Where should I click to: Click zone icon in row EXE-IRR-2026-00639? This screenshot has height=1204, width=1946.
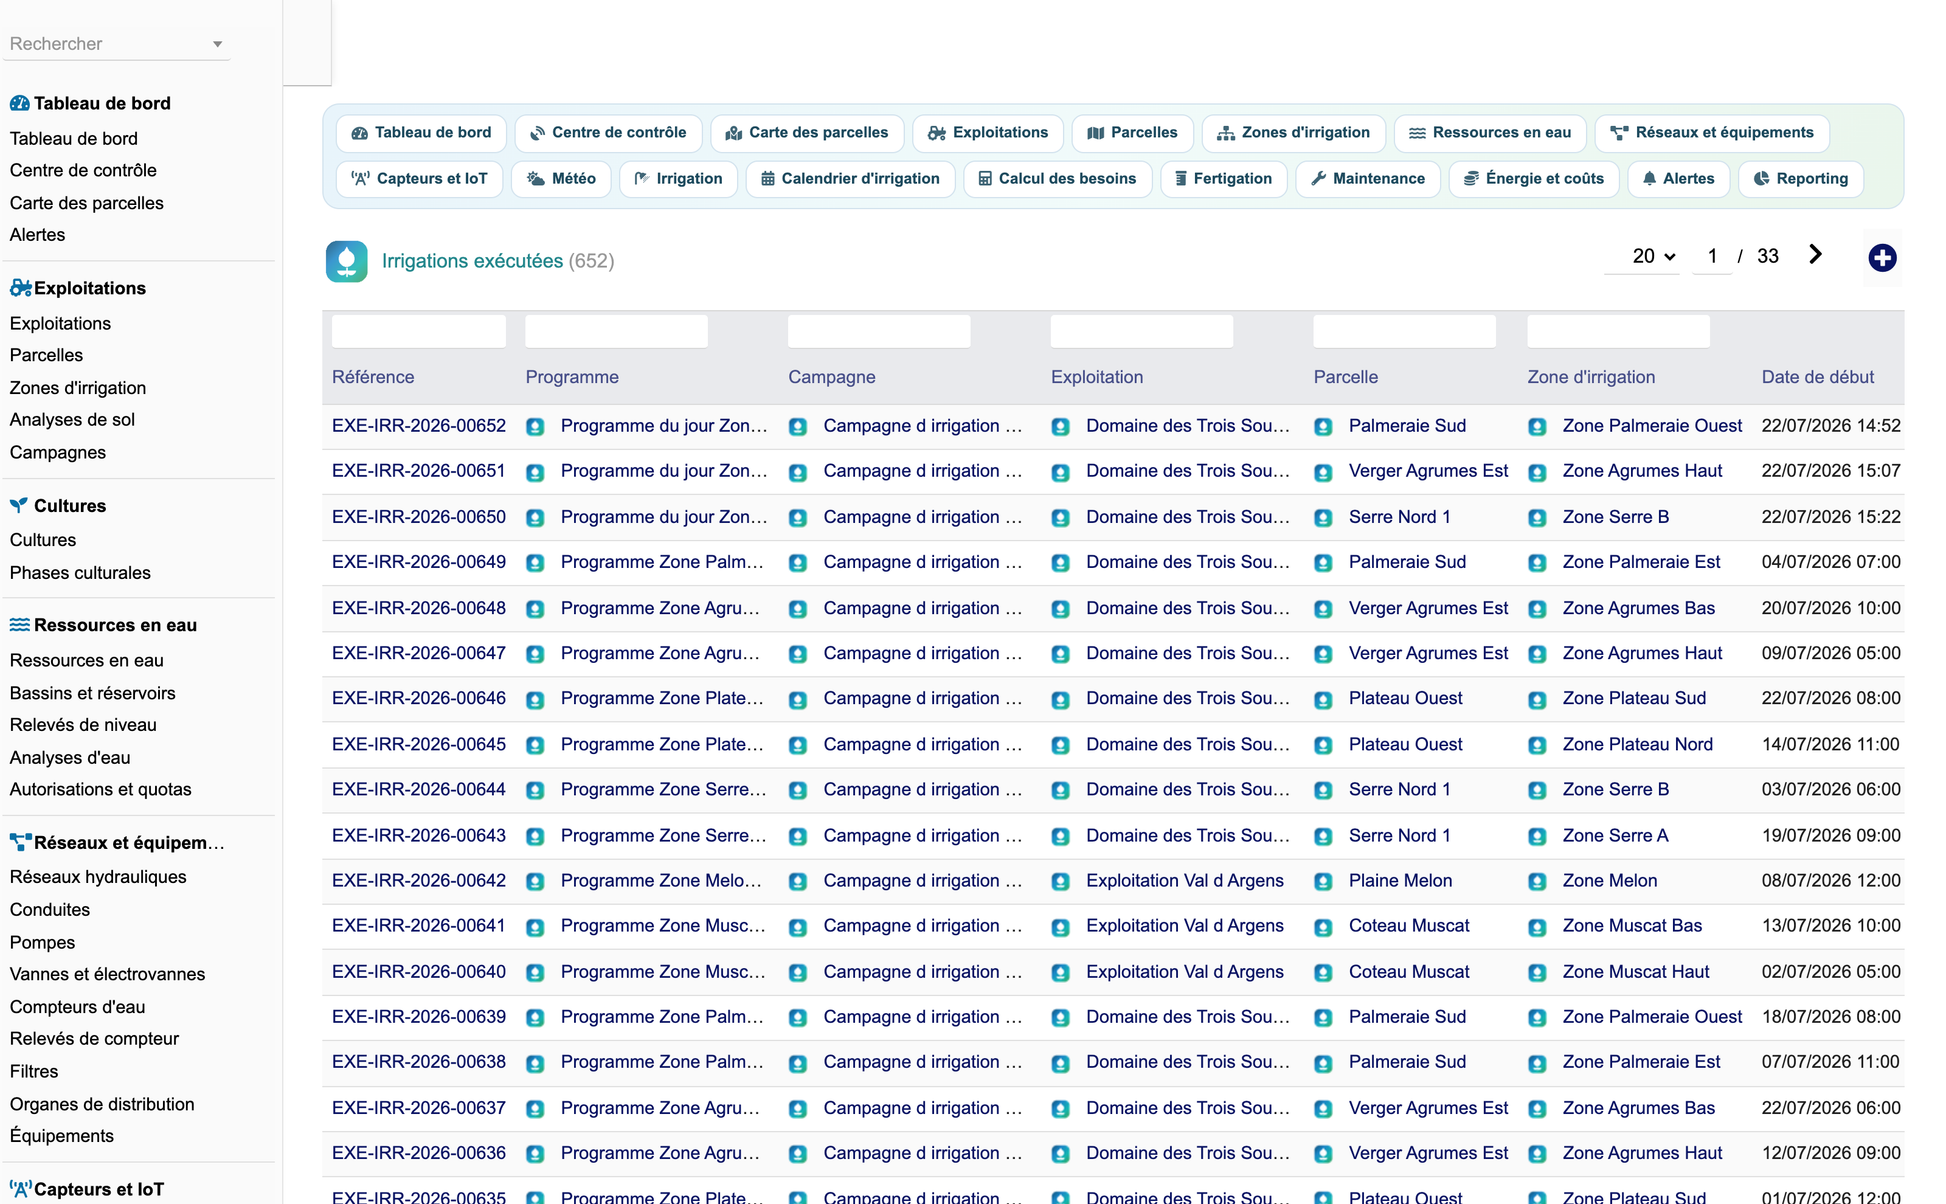tap(1537, 1018)
